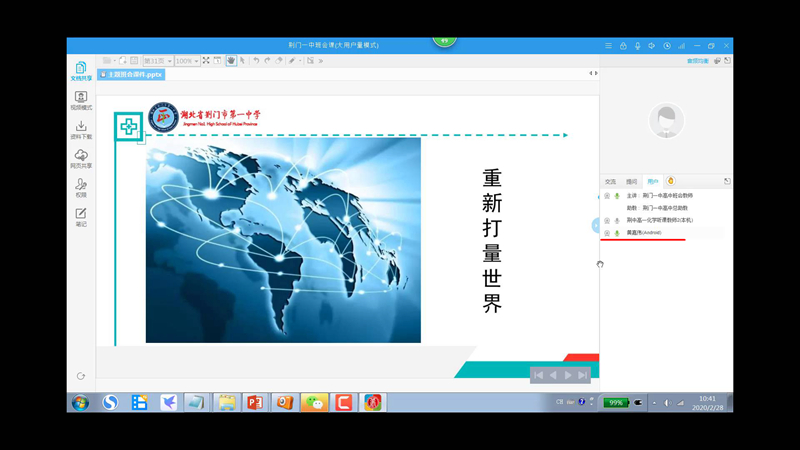Select the pen annotation tool
Image resolution: width=800 pixels, height=450 pixels.
coord(292,61)
